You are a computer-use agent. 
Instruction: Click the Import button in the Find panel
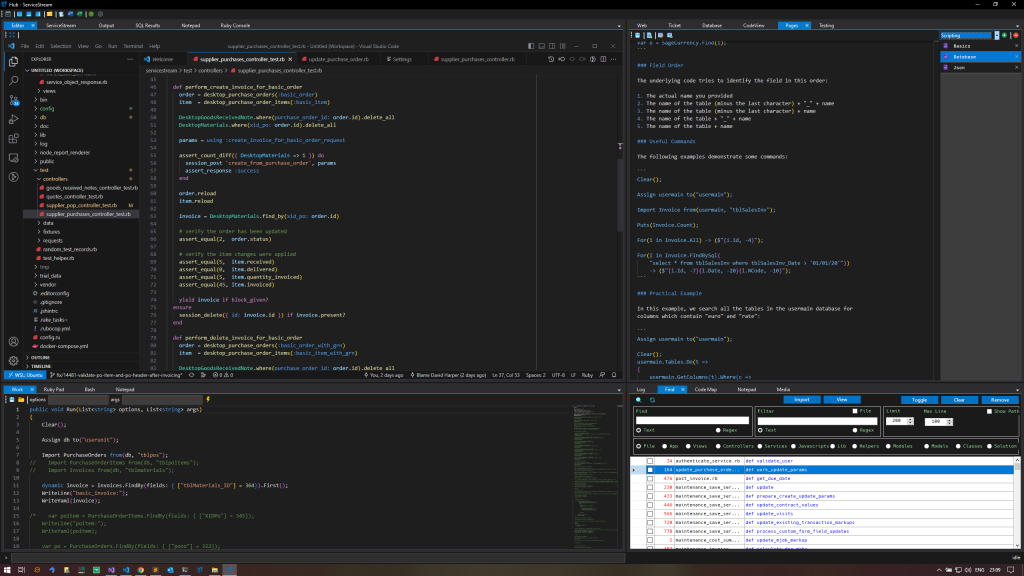tap(802, 400)
